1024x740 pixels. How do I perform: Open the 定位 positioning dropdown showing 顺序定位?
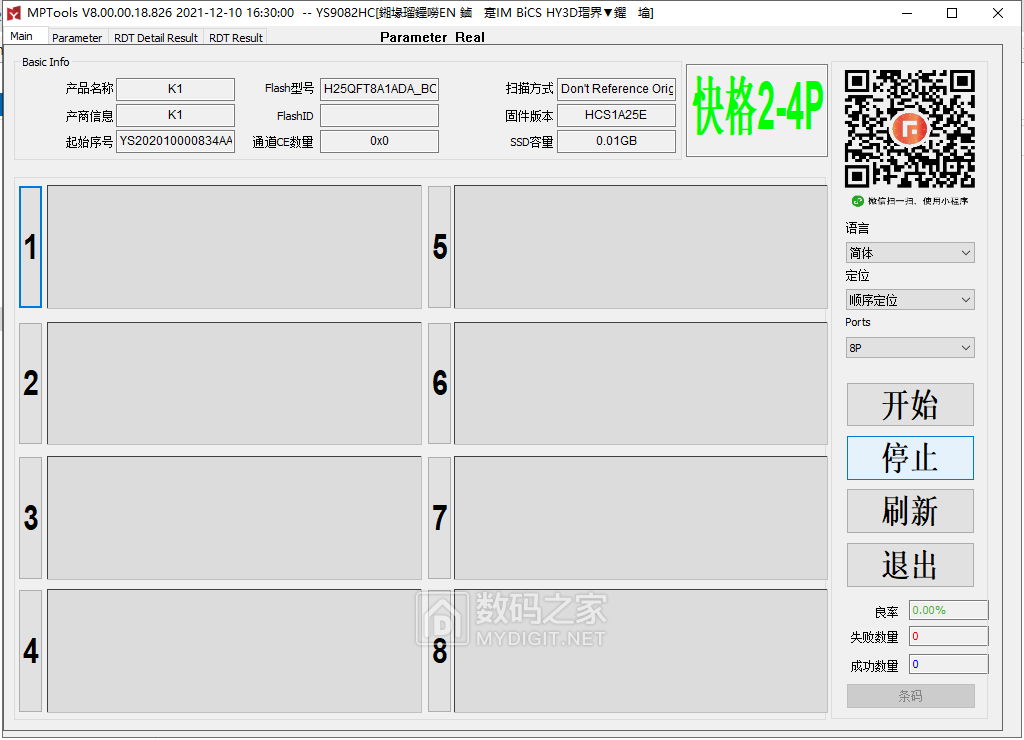point(909,299)
